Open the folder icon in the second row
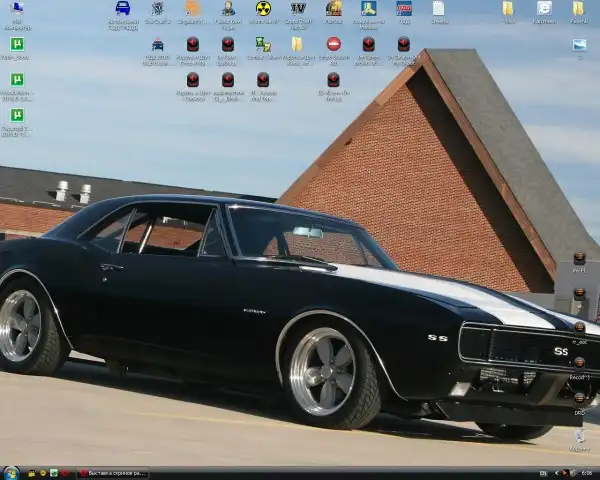The image size is (600, 480). pos(297,45)
